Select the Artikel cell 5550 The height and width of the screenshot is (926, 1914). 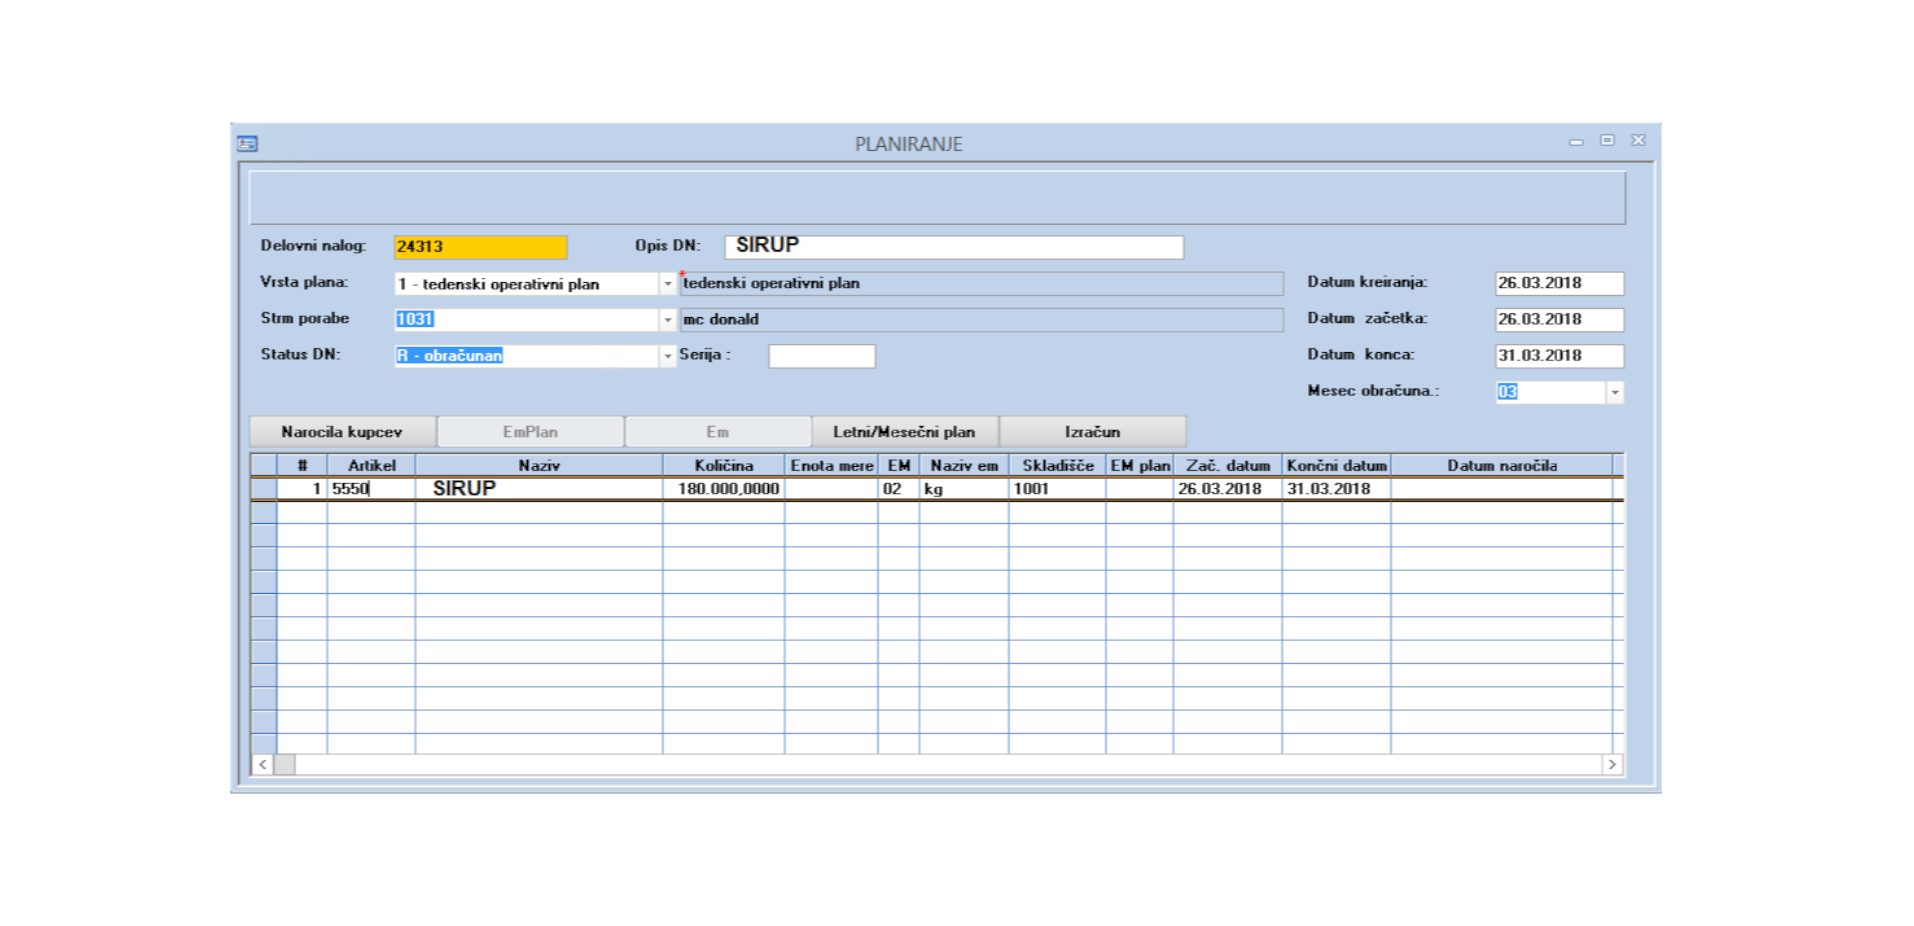click(371, 489)
